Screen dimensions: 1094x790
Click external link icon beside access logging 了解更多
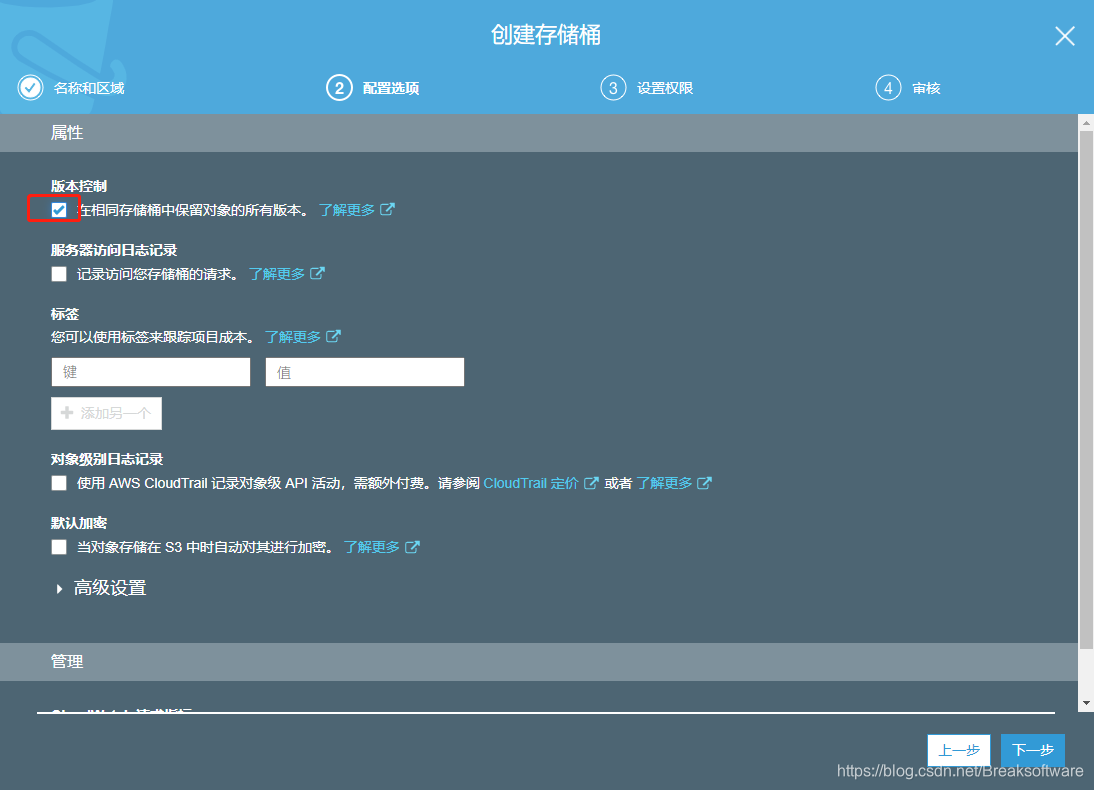pos(317,273)
